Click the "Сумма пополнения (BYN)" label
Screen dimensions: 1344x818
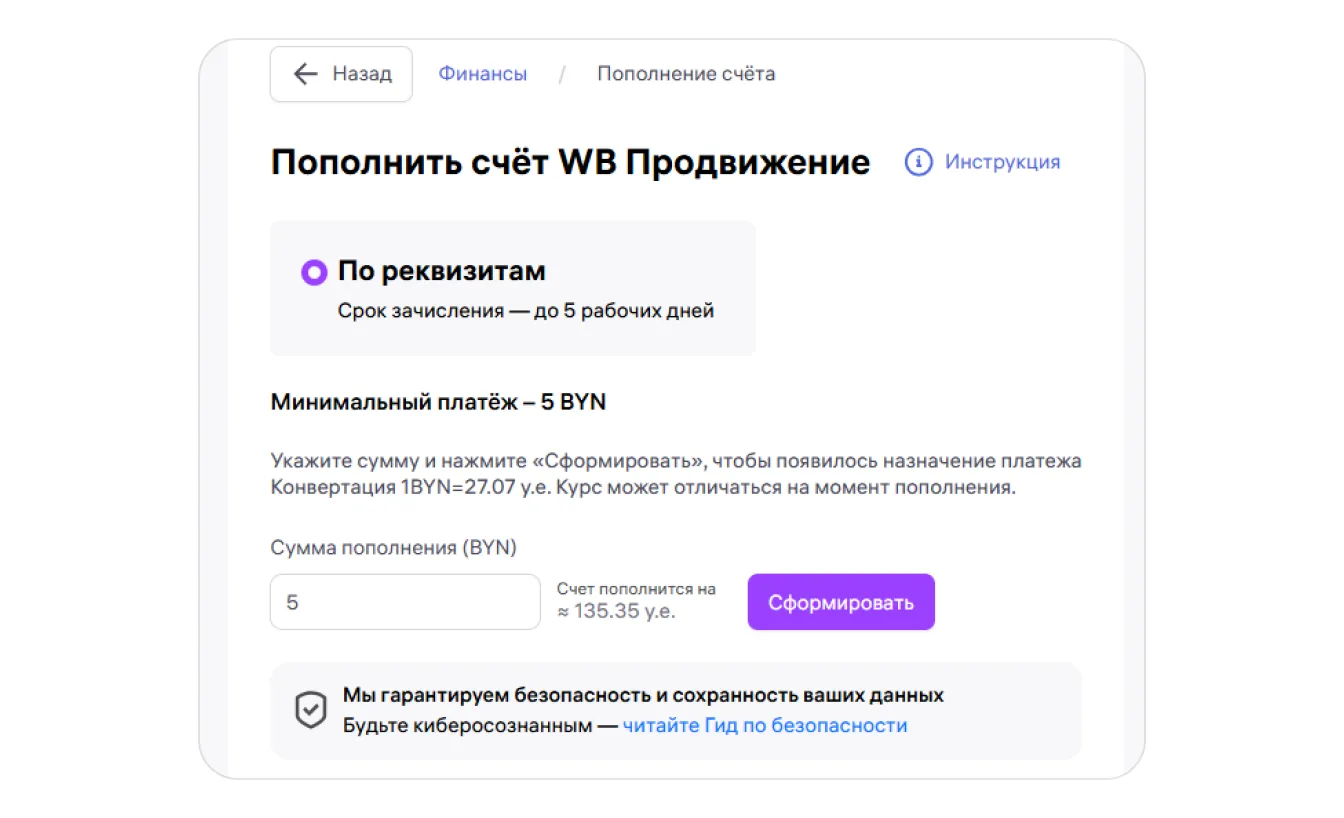click(x=394, y=548)
